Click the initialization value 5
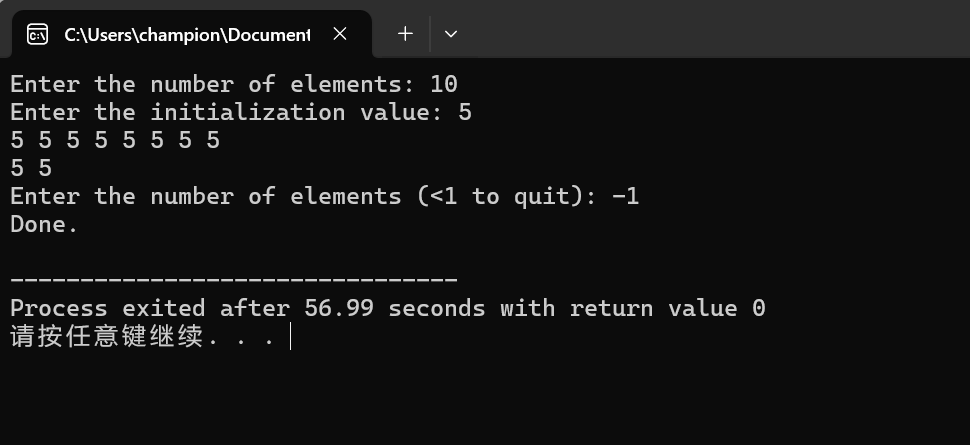This screenshot has height=445, width=970. pyautogui.click(x=465, y=113)
